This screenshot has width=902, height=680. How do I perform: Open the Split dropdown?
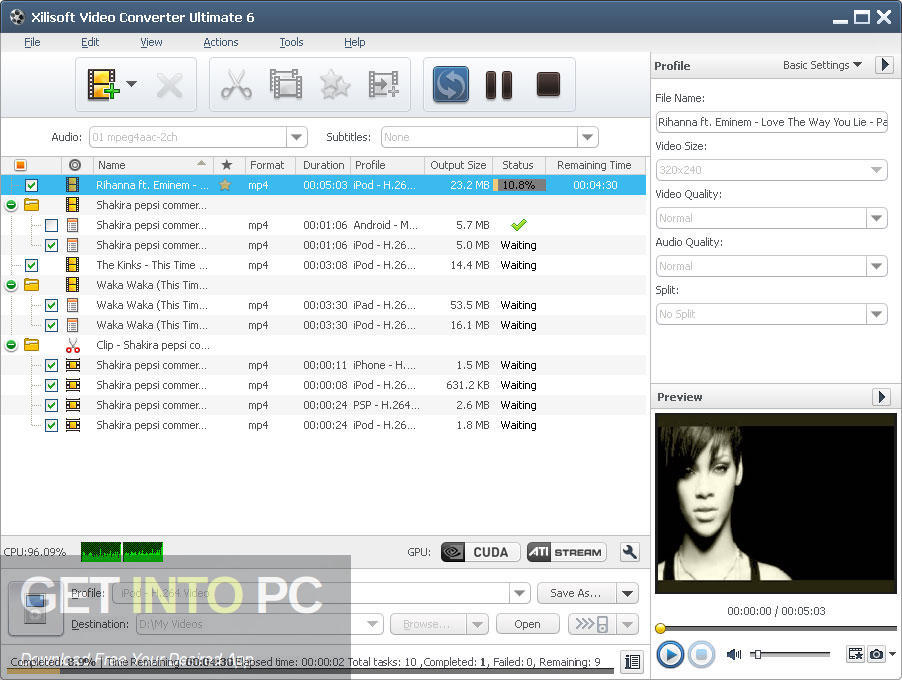click(877, 314)
